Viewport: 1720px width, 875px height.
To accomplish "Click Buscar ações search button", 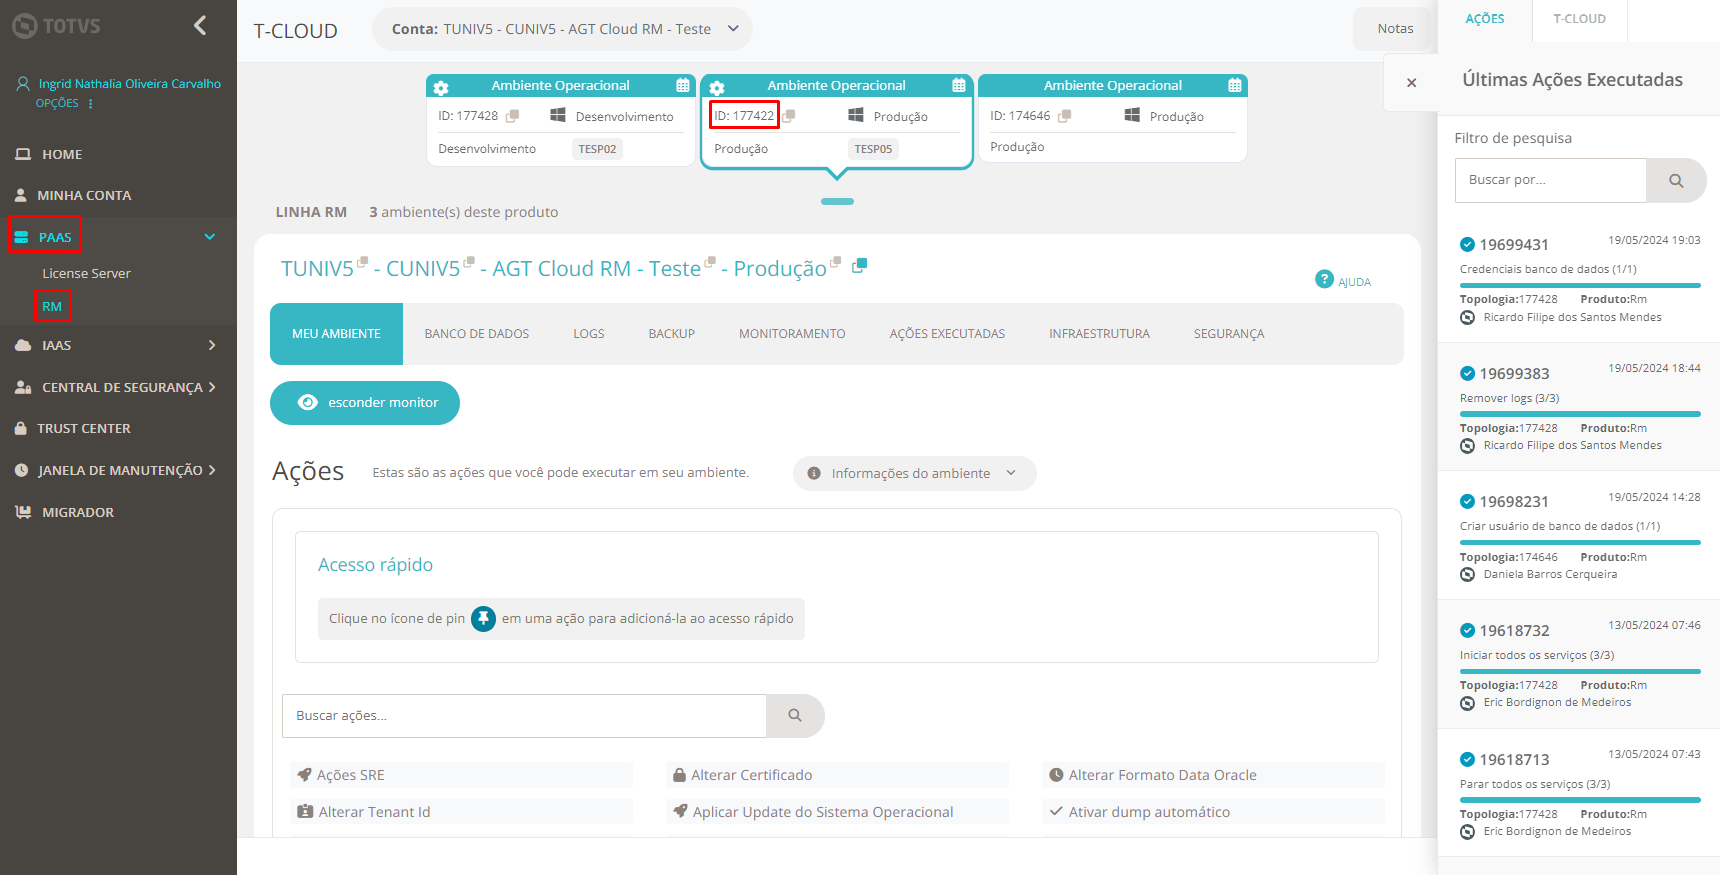I will click(x=795, y=716).
